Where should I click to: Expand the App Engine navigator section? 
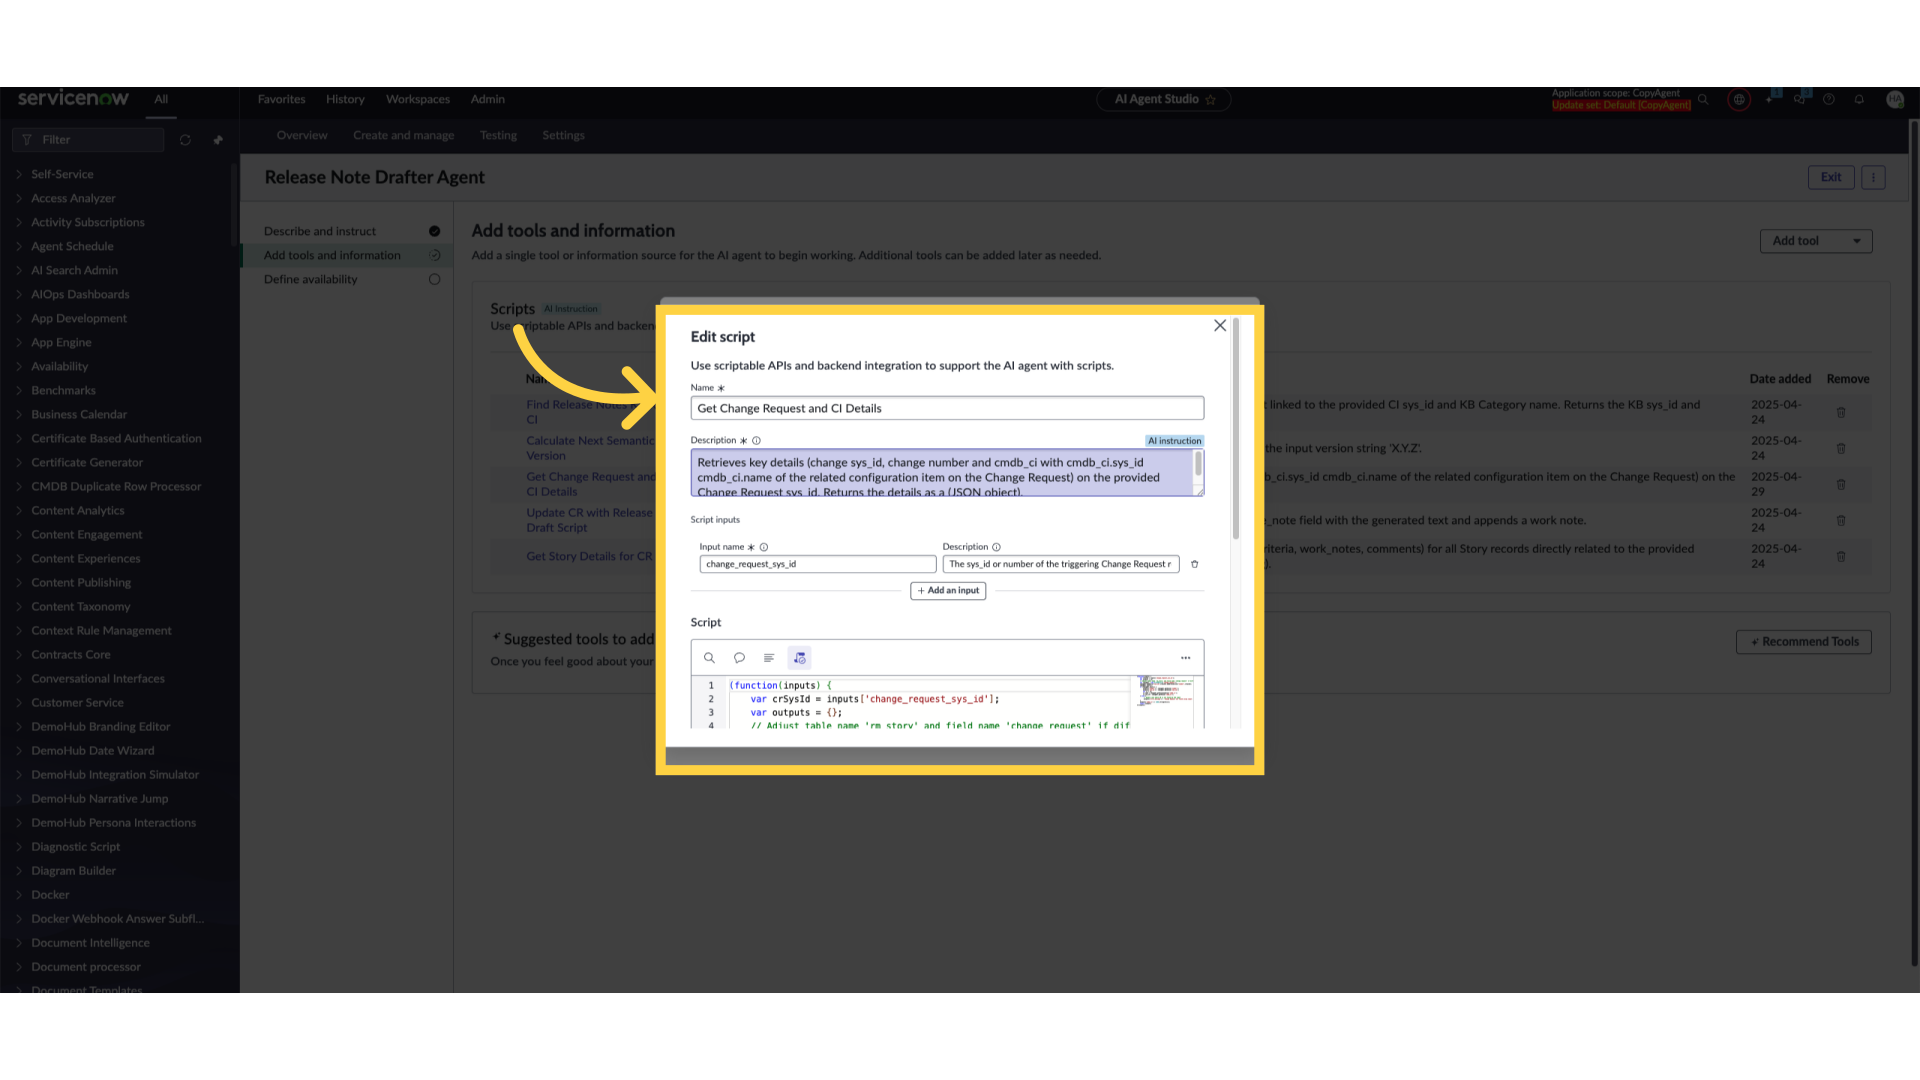point(19,342)
